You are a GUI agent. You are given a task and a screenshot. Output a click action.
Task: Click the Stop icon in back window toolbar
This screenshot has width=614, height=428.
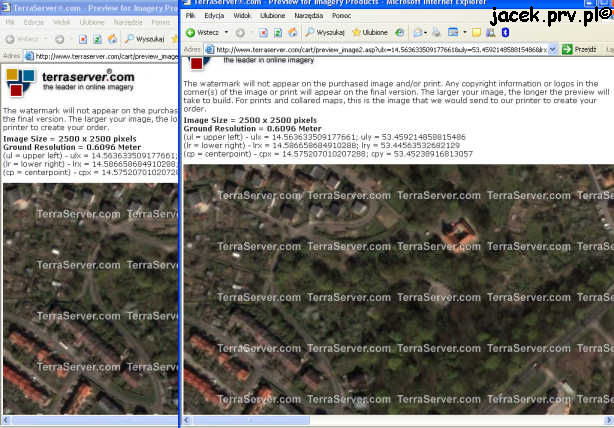(83, 39)
